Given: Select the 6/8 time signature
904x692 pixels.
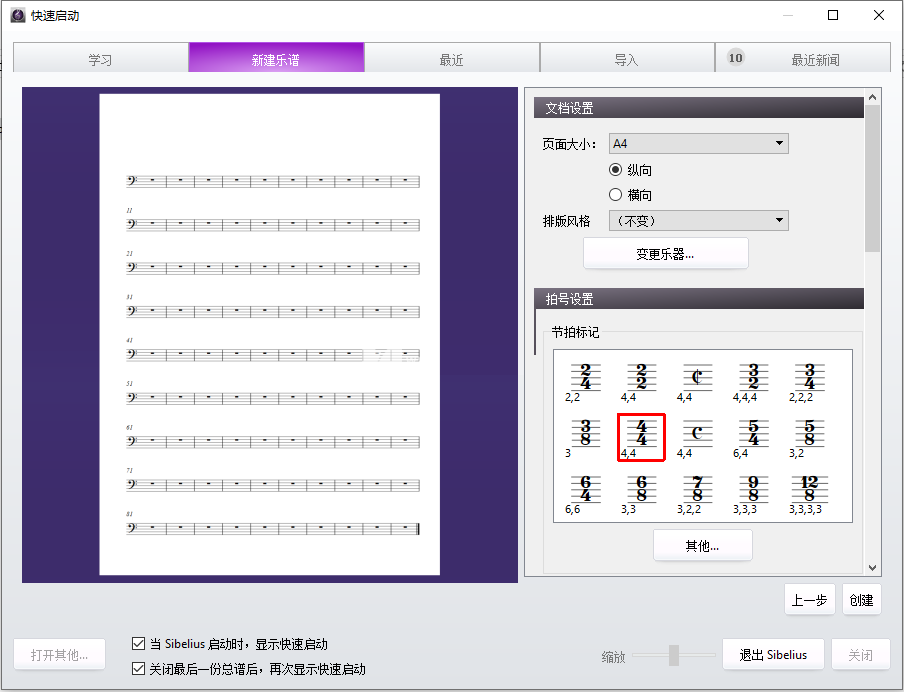Looking at the screenshot, I should coord(641,490).
